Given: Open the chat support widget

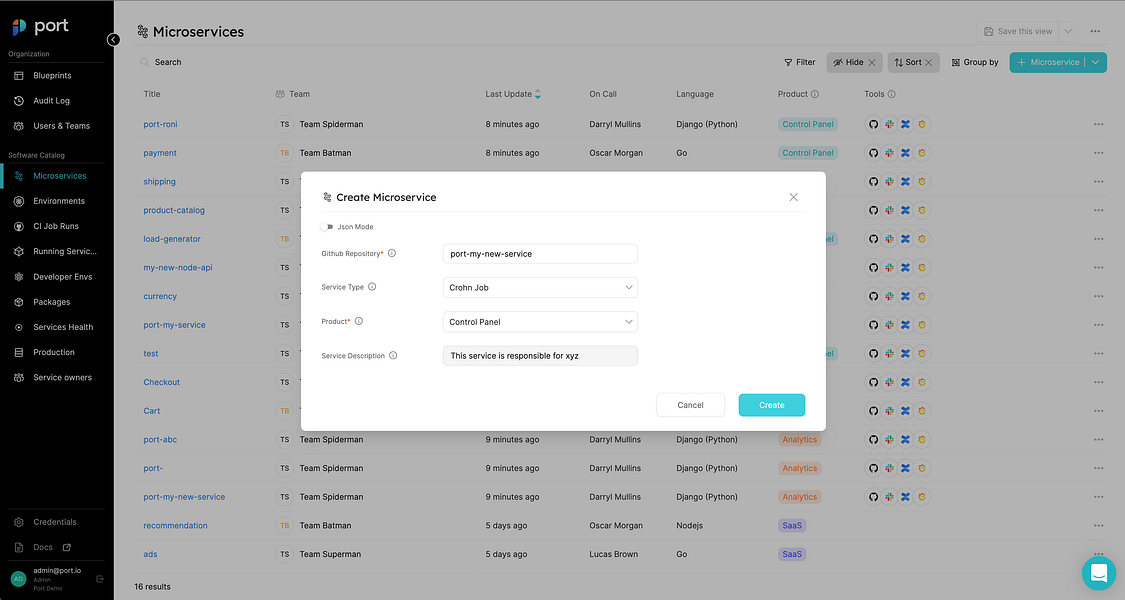Looking at the screenshot, I should tap(1098, 573).
